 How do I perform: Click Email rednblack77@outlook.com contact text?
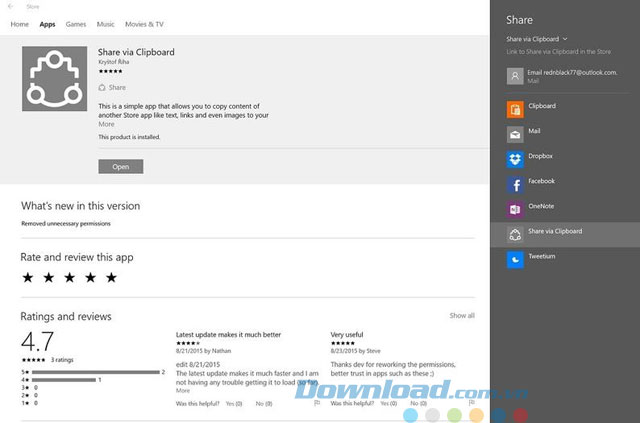point(572,73)
